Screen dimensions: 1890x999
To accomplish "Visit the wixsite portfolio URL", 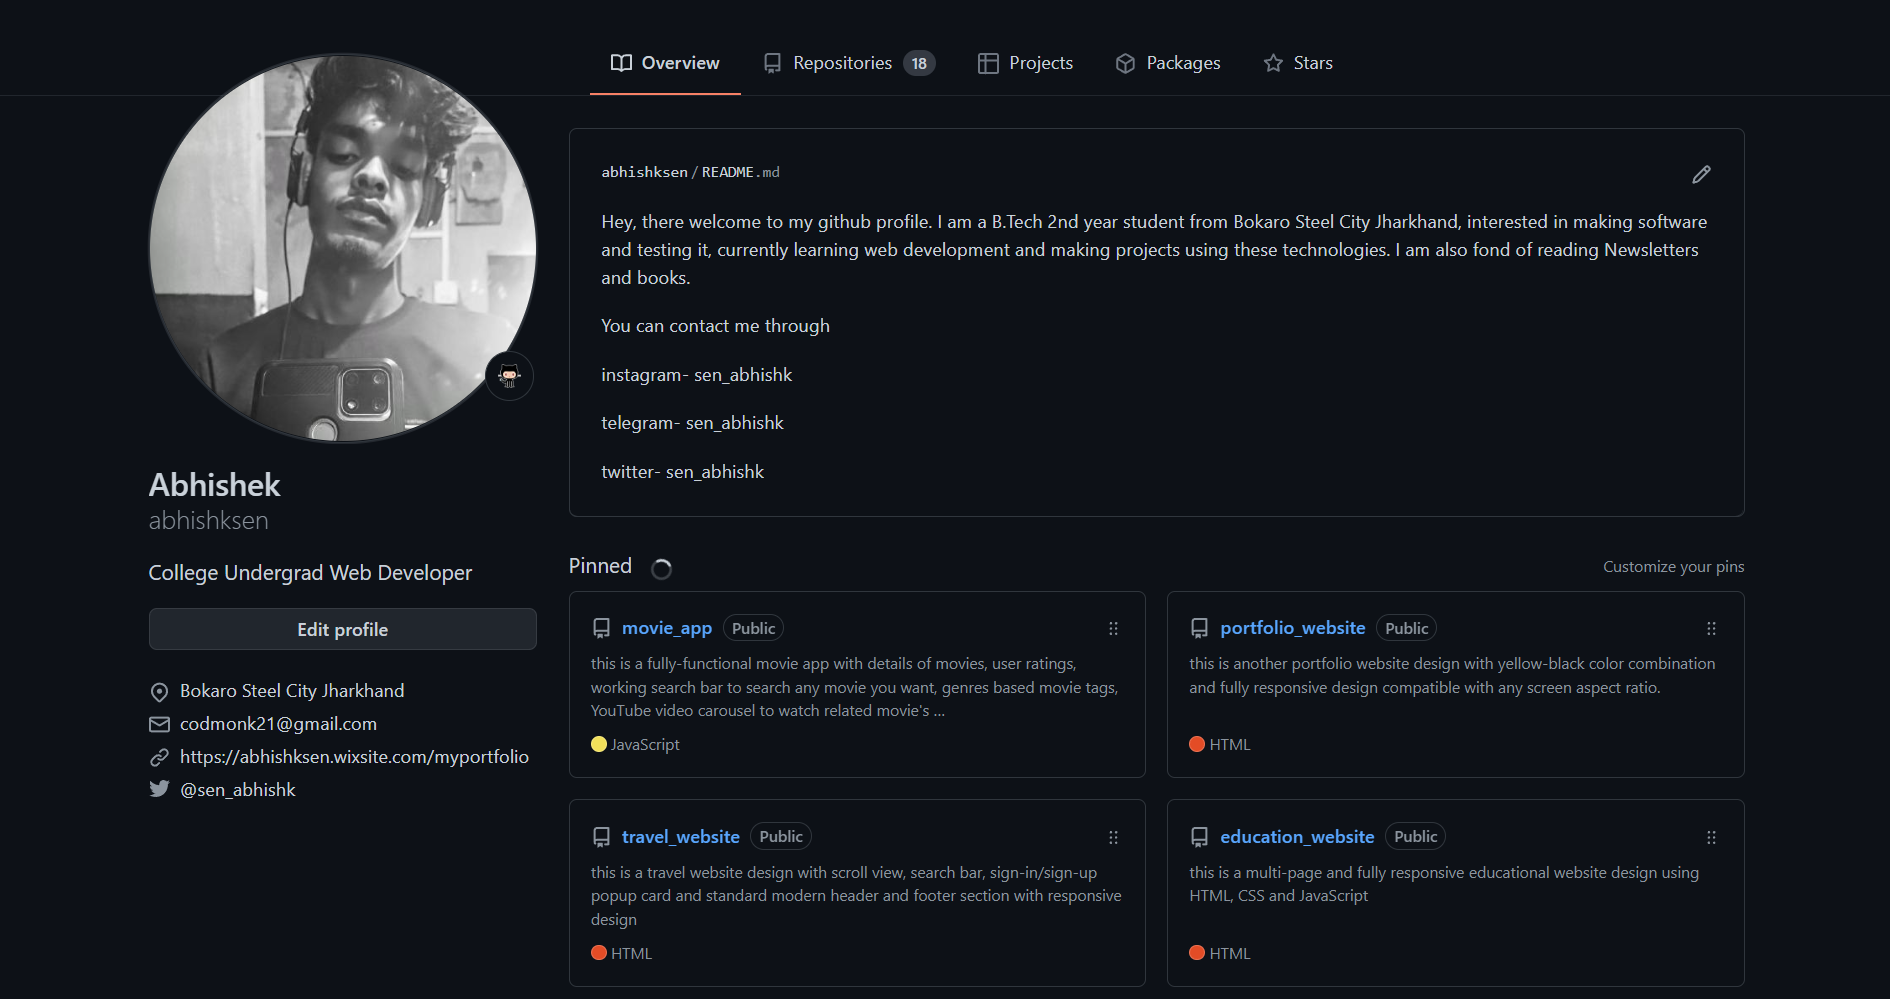I will (x=354, y=757).
